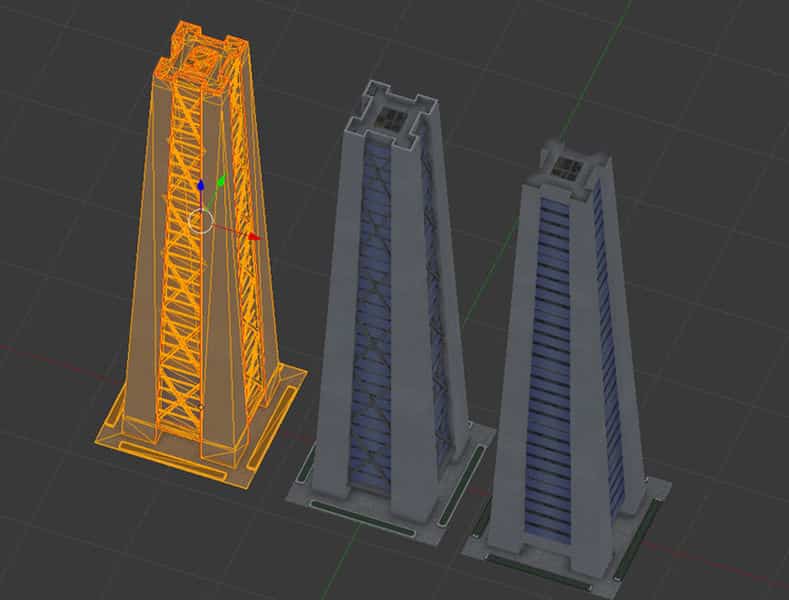Viewport: 789px width, 600px height.
Task: Click the white circle at gizmo center
Action: tap(201, 220)
